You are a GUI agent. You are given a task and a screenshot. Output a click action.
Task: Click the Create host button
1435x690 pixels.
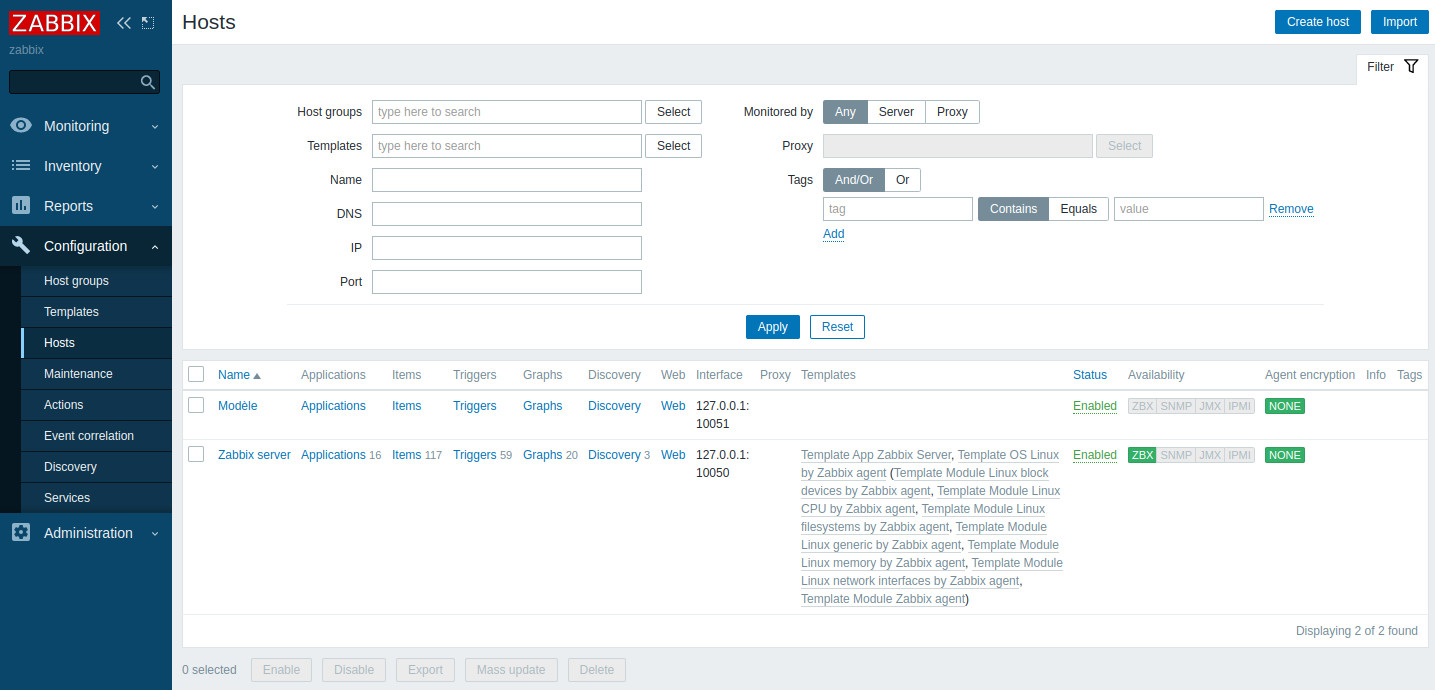click(x=1317, y=21)
